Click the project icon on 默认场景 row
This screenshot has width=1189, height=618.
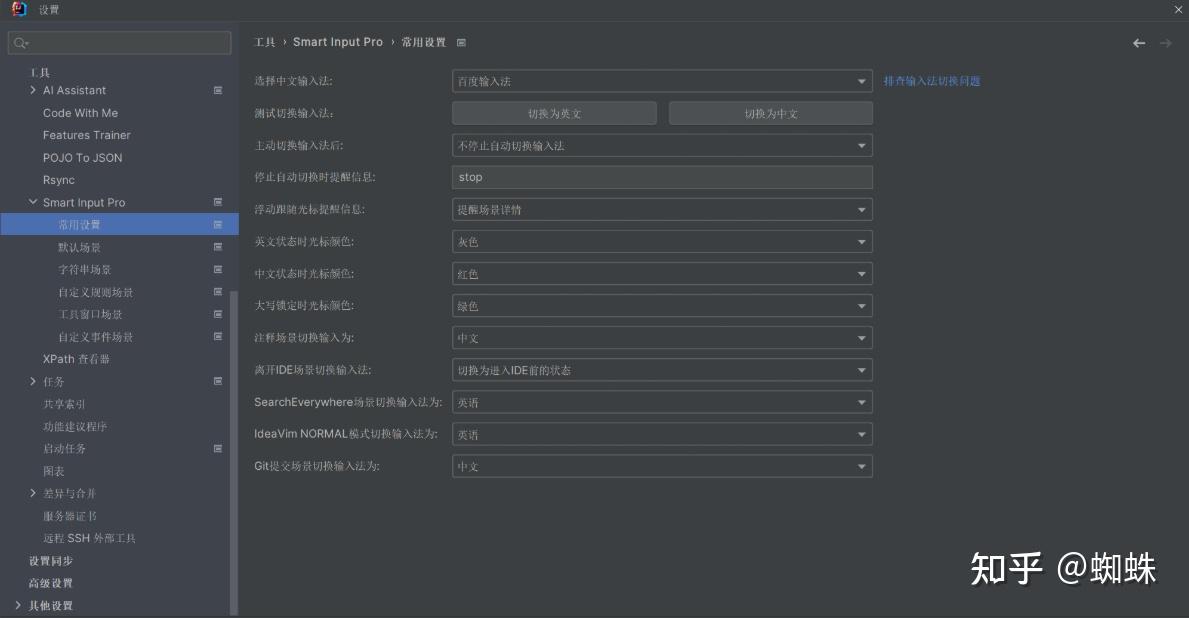(218, 246)
